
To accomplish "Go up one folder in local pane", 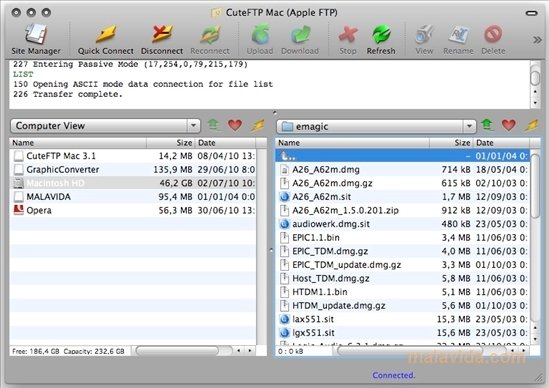I will click(x=213, y=125).
